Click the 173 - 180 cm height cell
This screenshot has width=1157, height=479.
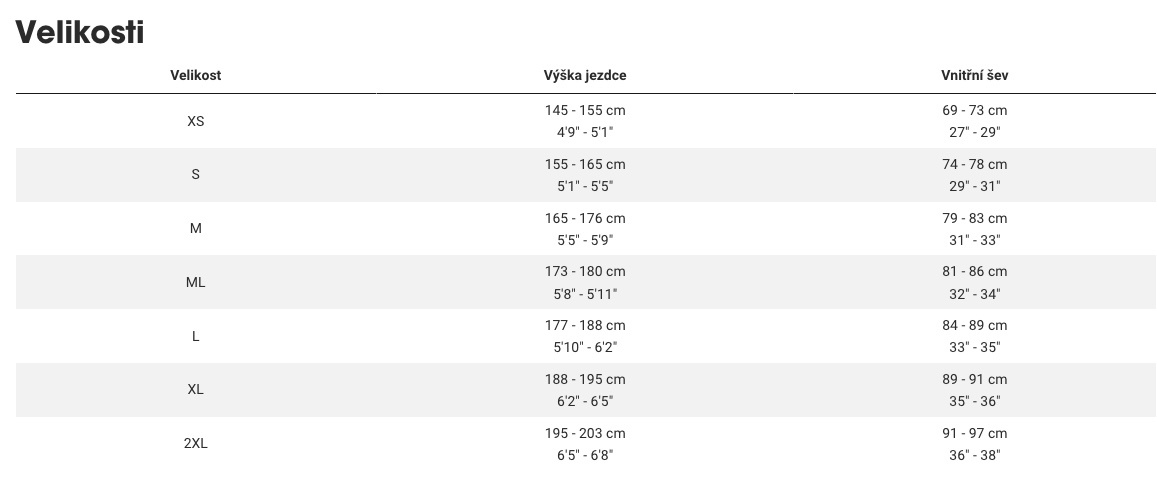tap(585, 271)
